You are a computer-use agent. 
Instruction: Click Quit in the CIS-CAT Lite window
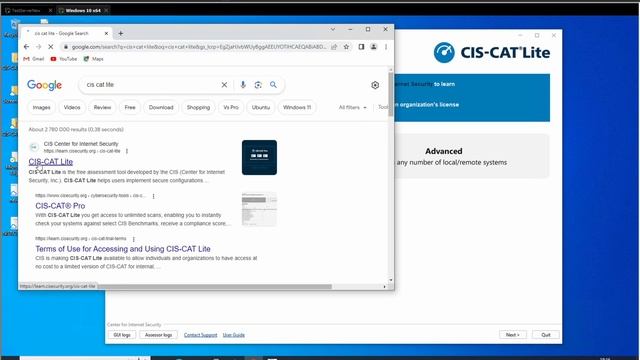pyautogui.click(x=546, y=335)
